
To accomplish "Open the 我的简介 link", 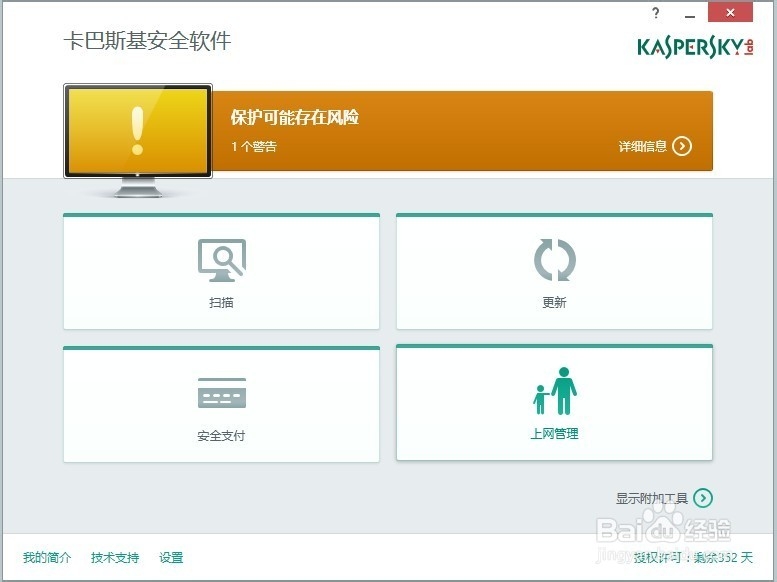I will point(47,558).
